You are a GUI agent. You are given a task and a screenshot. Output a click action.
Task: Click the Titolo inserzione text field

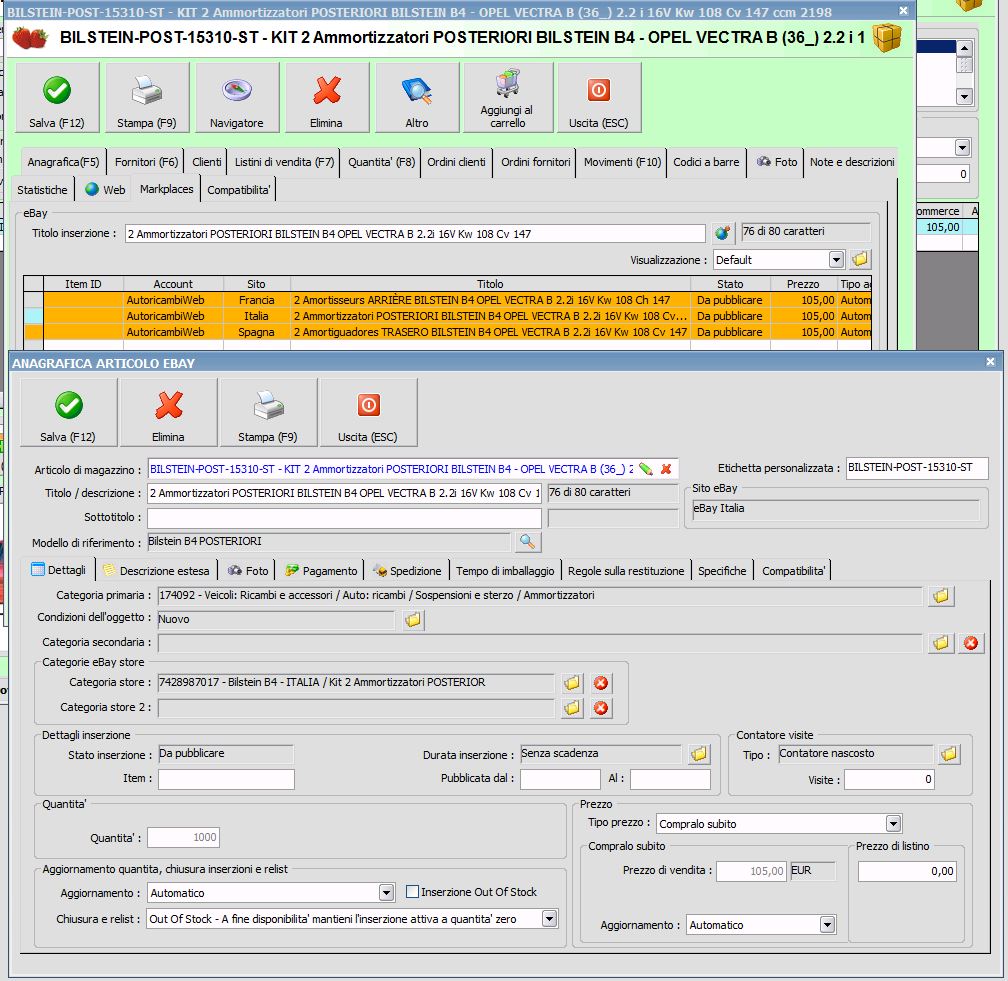[x=415, y=234]
